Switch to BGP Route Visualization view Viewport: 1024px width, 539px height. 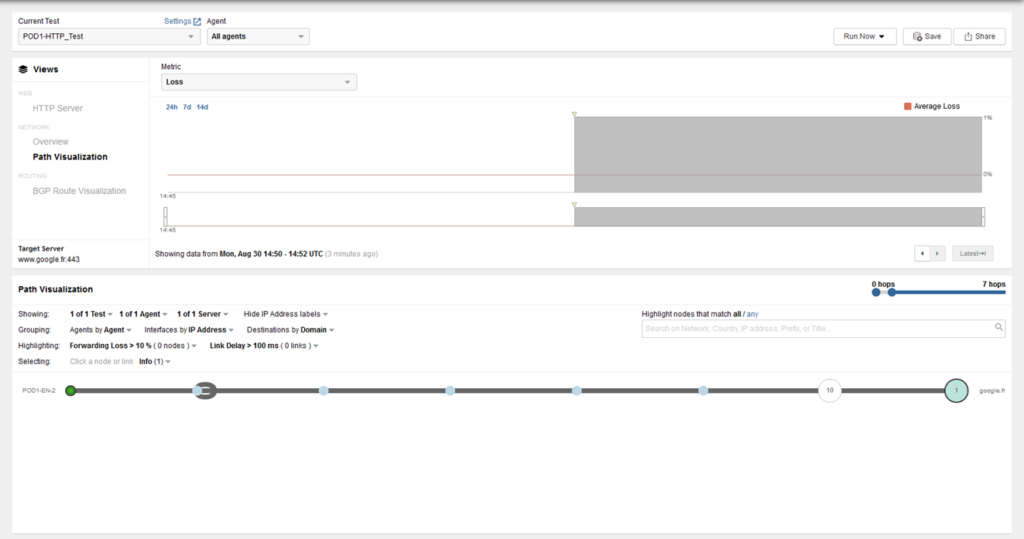(x=79, y=191)
